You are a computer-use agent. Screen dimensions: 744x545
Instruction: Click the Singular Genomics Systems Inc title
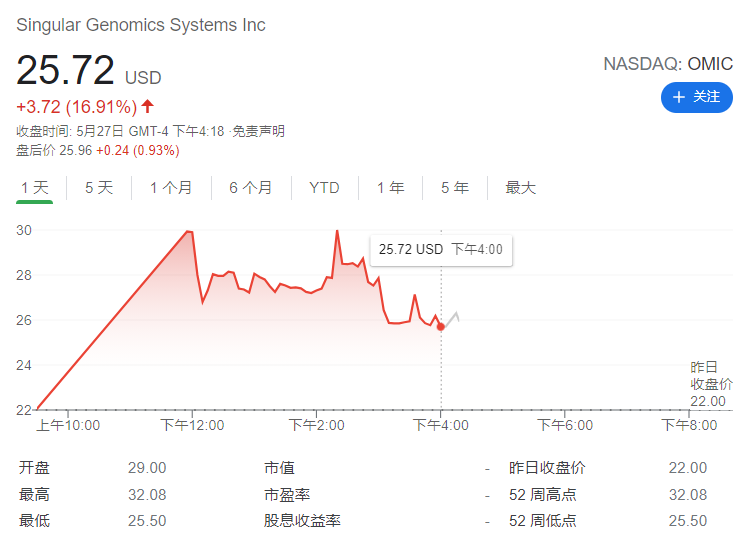pos(141,25)
